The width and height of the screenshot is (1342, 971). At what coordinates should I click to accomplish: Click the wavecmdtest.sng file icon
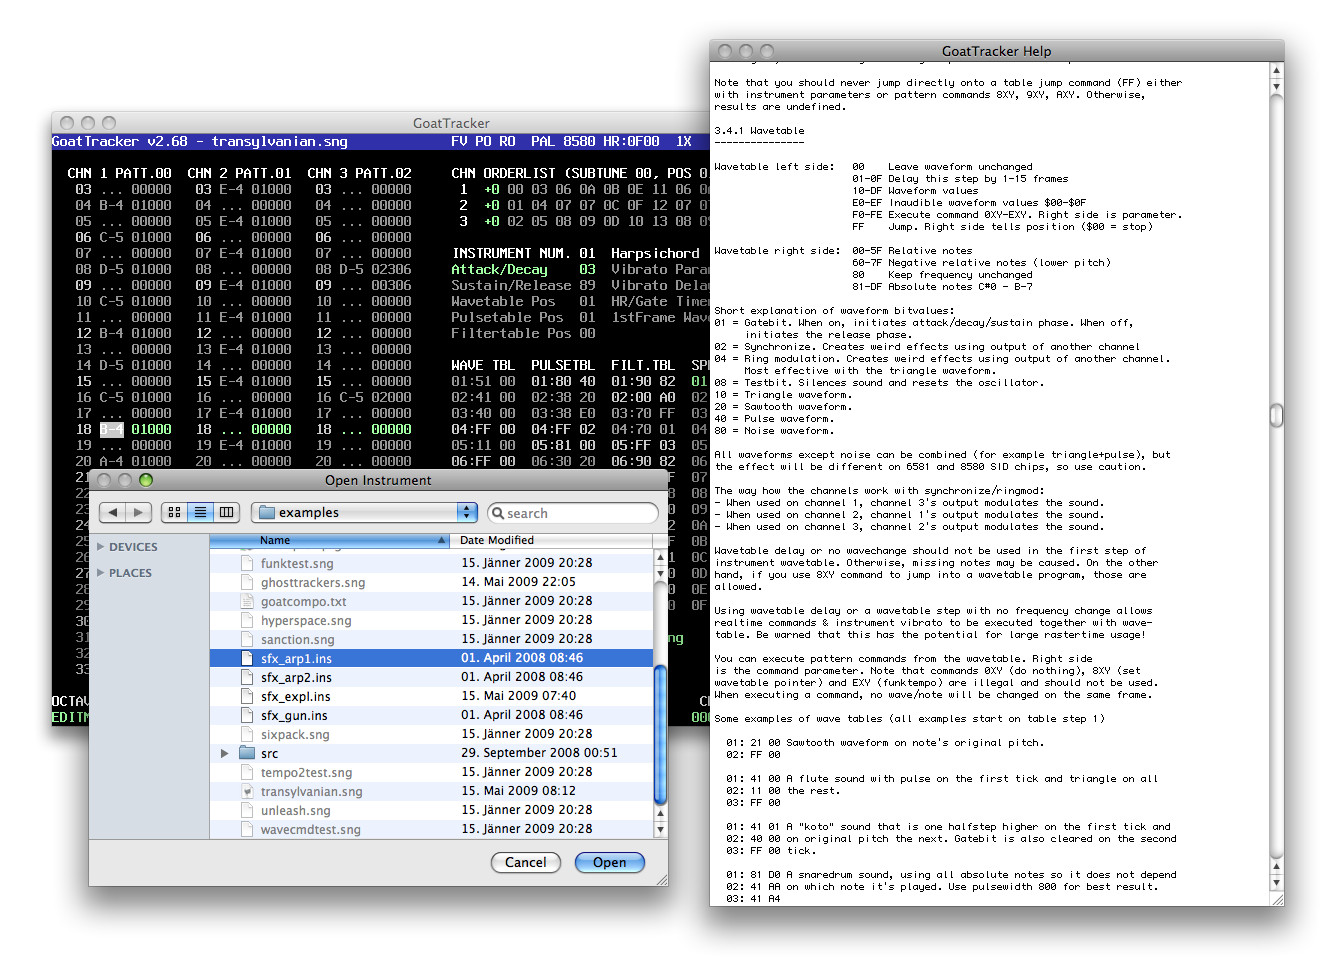click(247, 829)
